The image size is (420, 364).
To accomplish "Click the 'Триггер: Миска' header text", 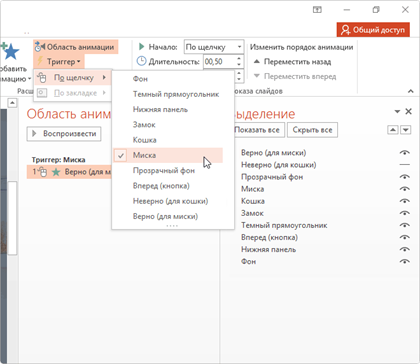I will [58, 160].
